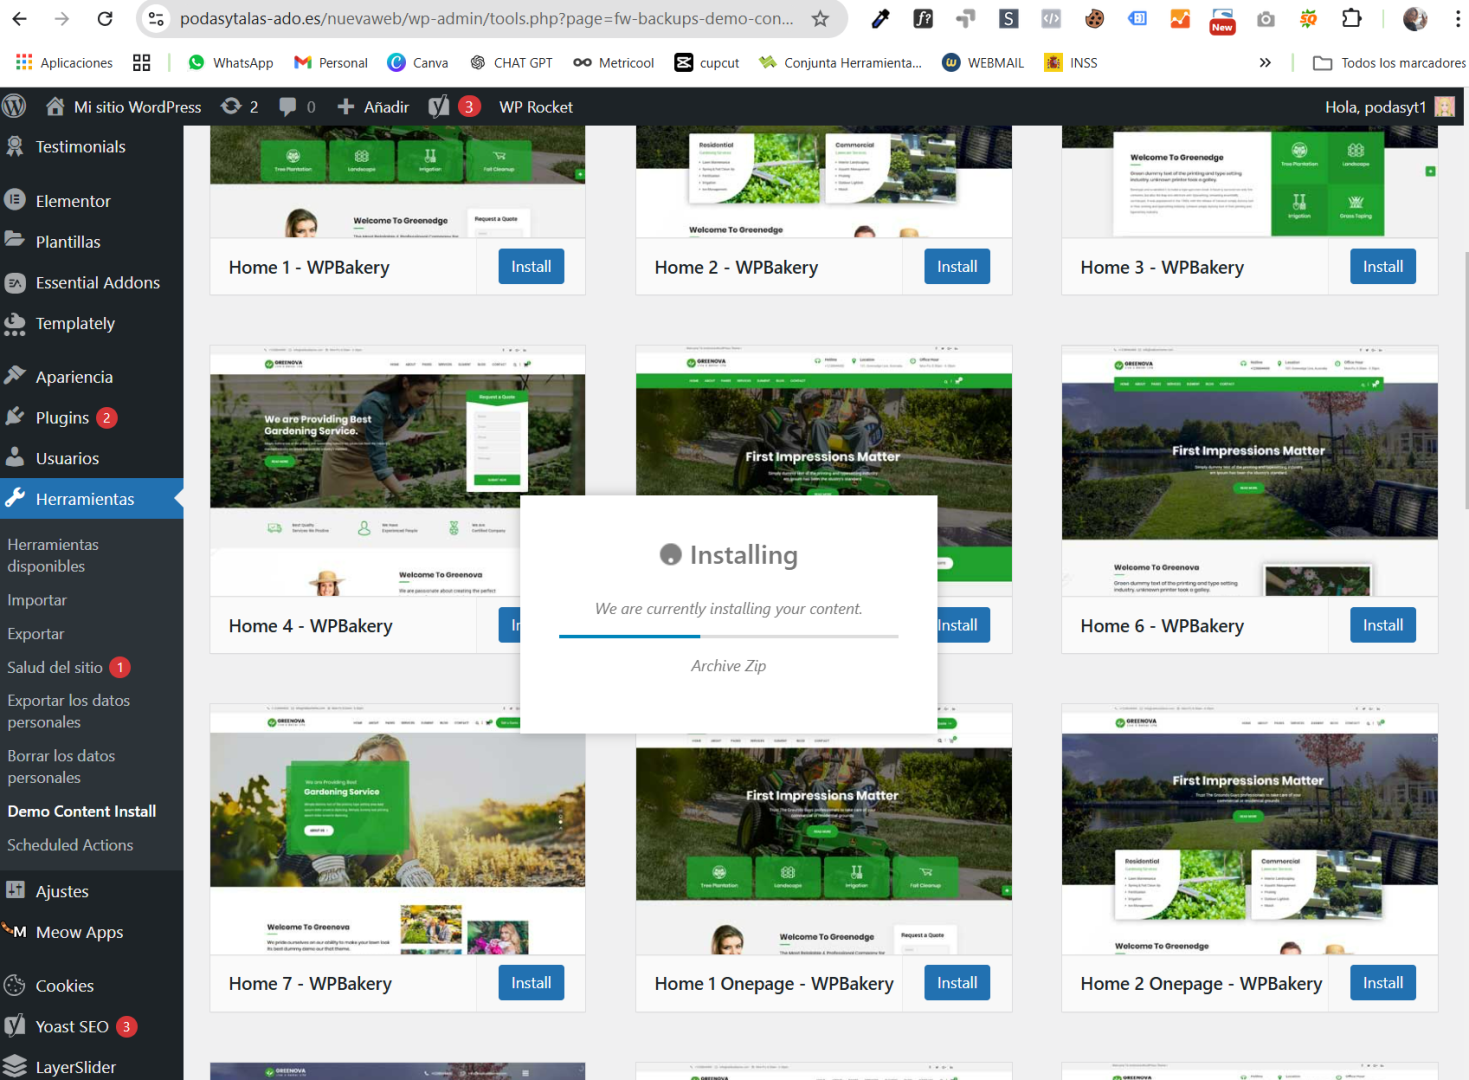Click the Ajustes settings icon
Image resolution: width=1469 pixels, height=1080 pixels.
(15, 890)
